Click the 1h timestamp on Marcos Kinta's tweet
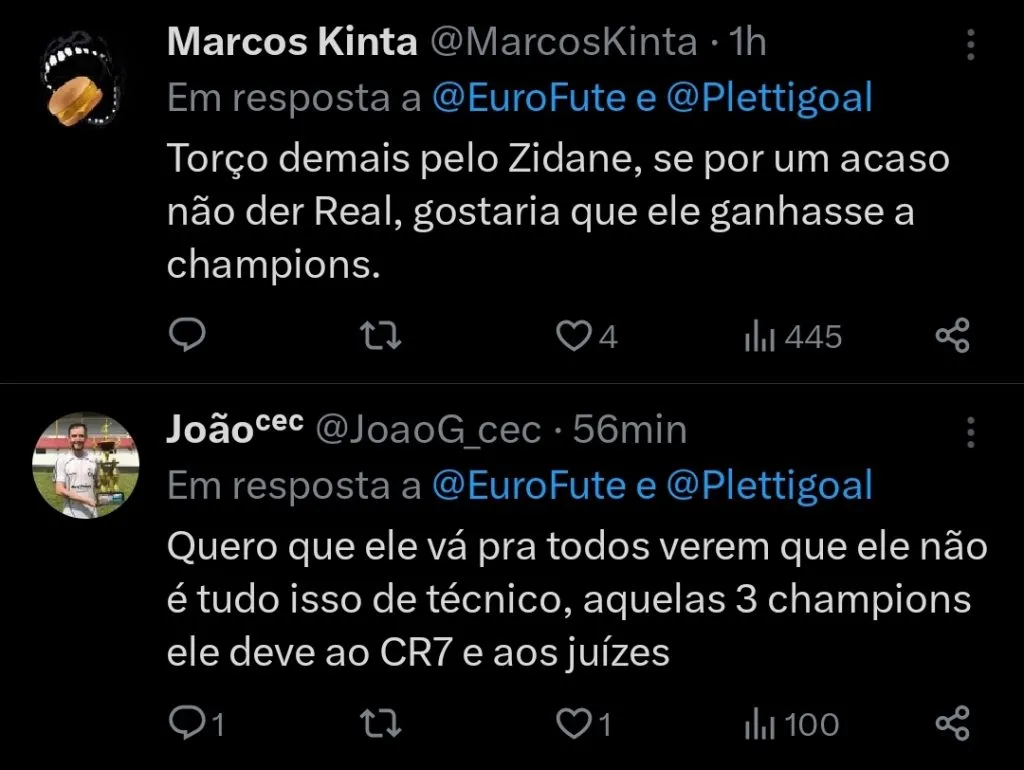 coord(746,41)
